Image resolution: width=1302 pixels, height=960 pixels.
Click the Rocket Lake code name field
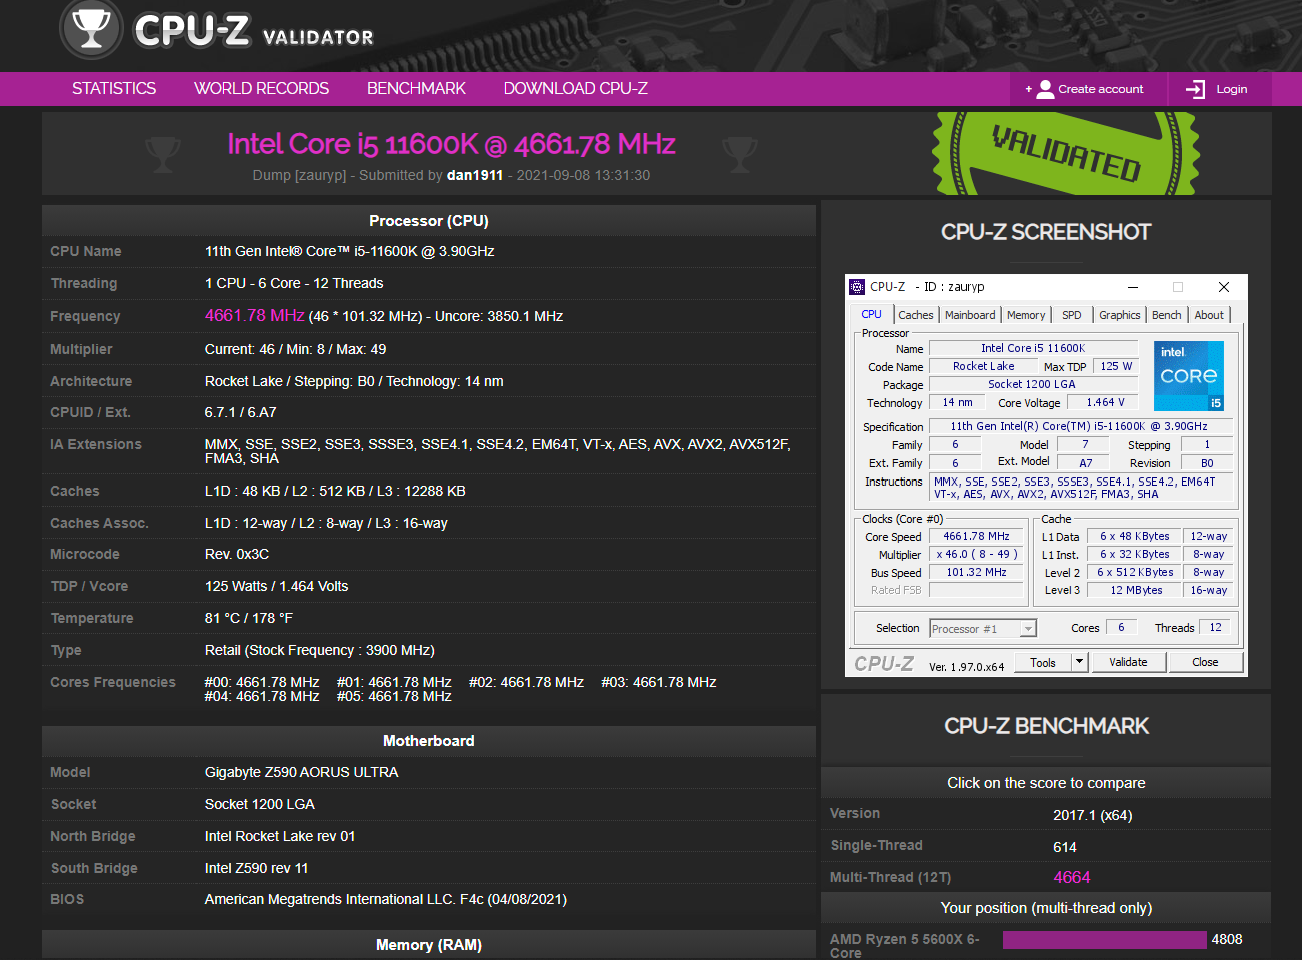click(x=983, y=367)
